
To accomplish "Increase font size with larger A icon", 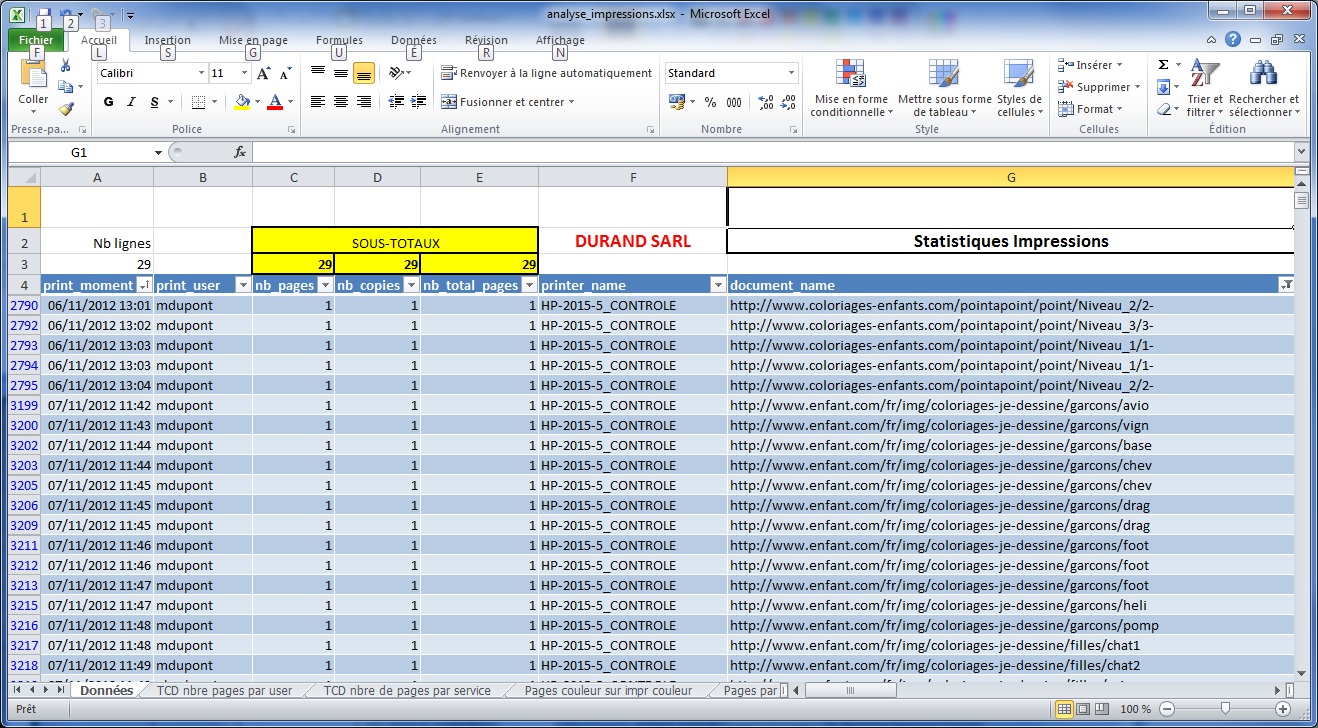I will [x=263, y=73].
